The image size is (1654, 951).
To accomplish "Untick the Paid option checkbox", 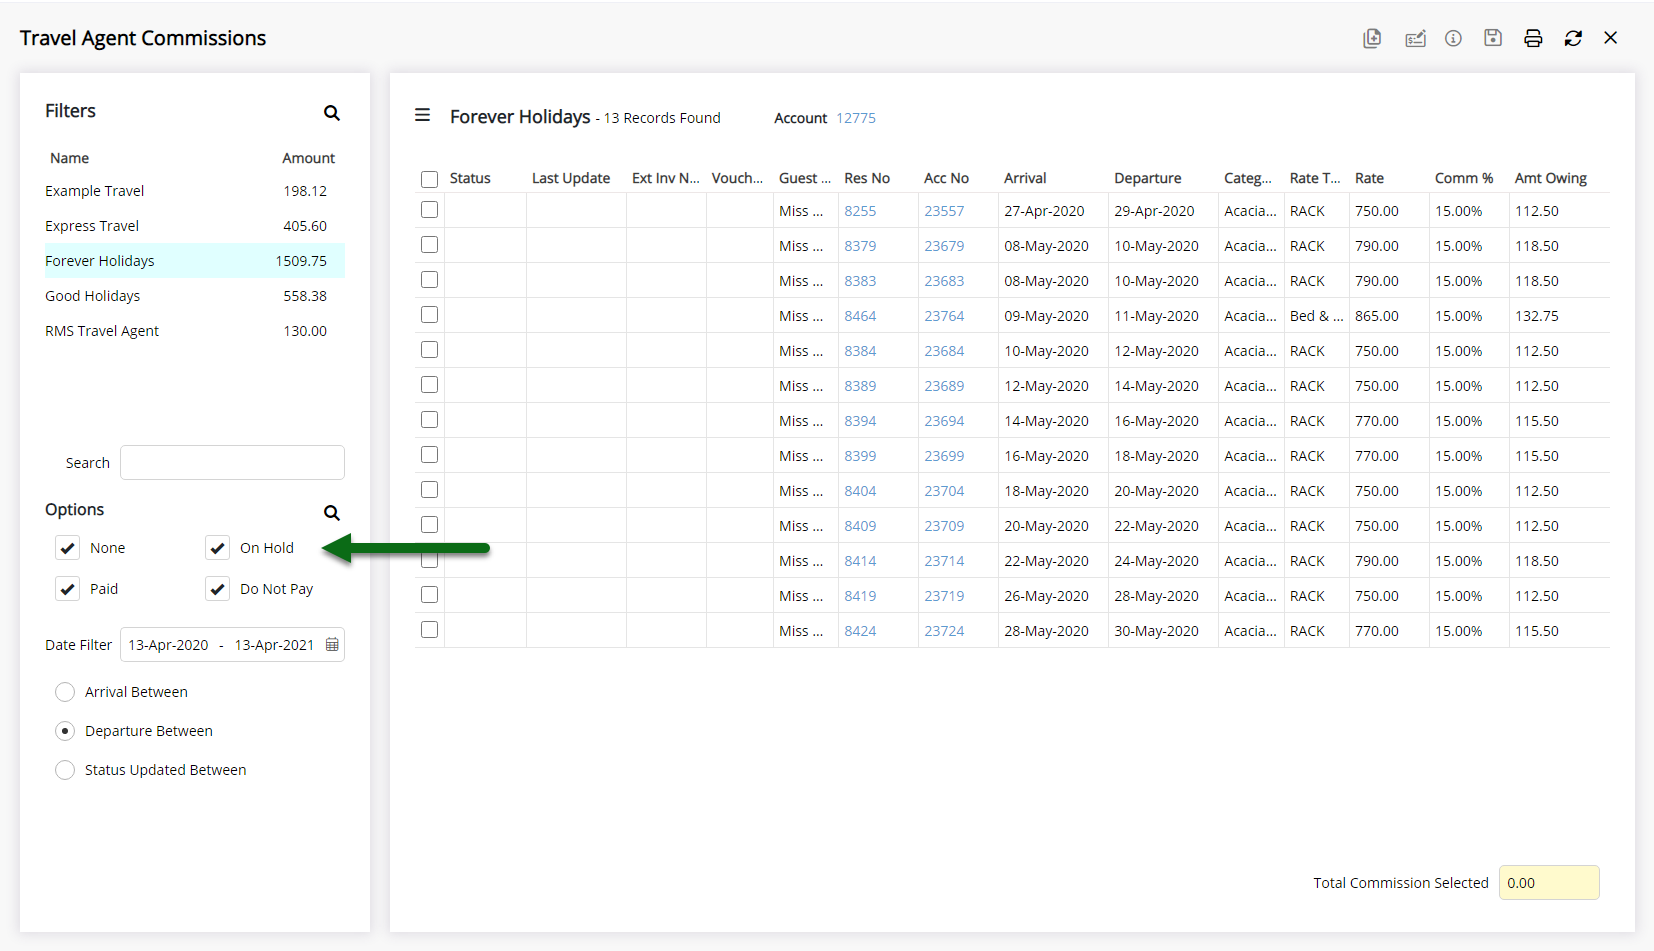I will [67, 589].
